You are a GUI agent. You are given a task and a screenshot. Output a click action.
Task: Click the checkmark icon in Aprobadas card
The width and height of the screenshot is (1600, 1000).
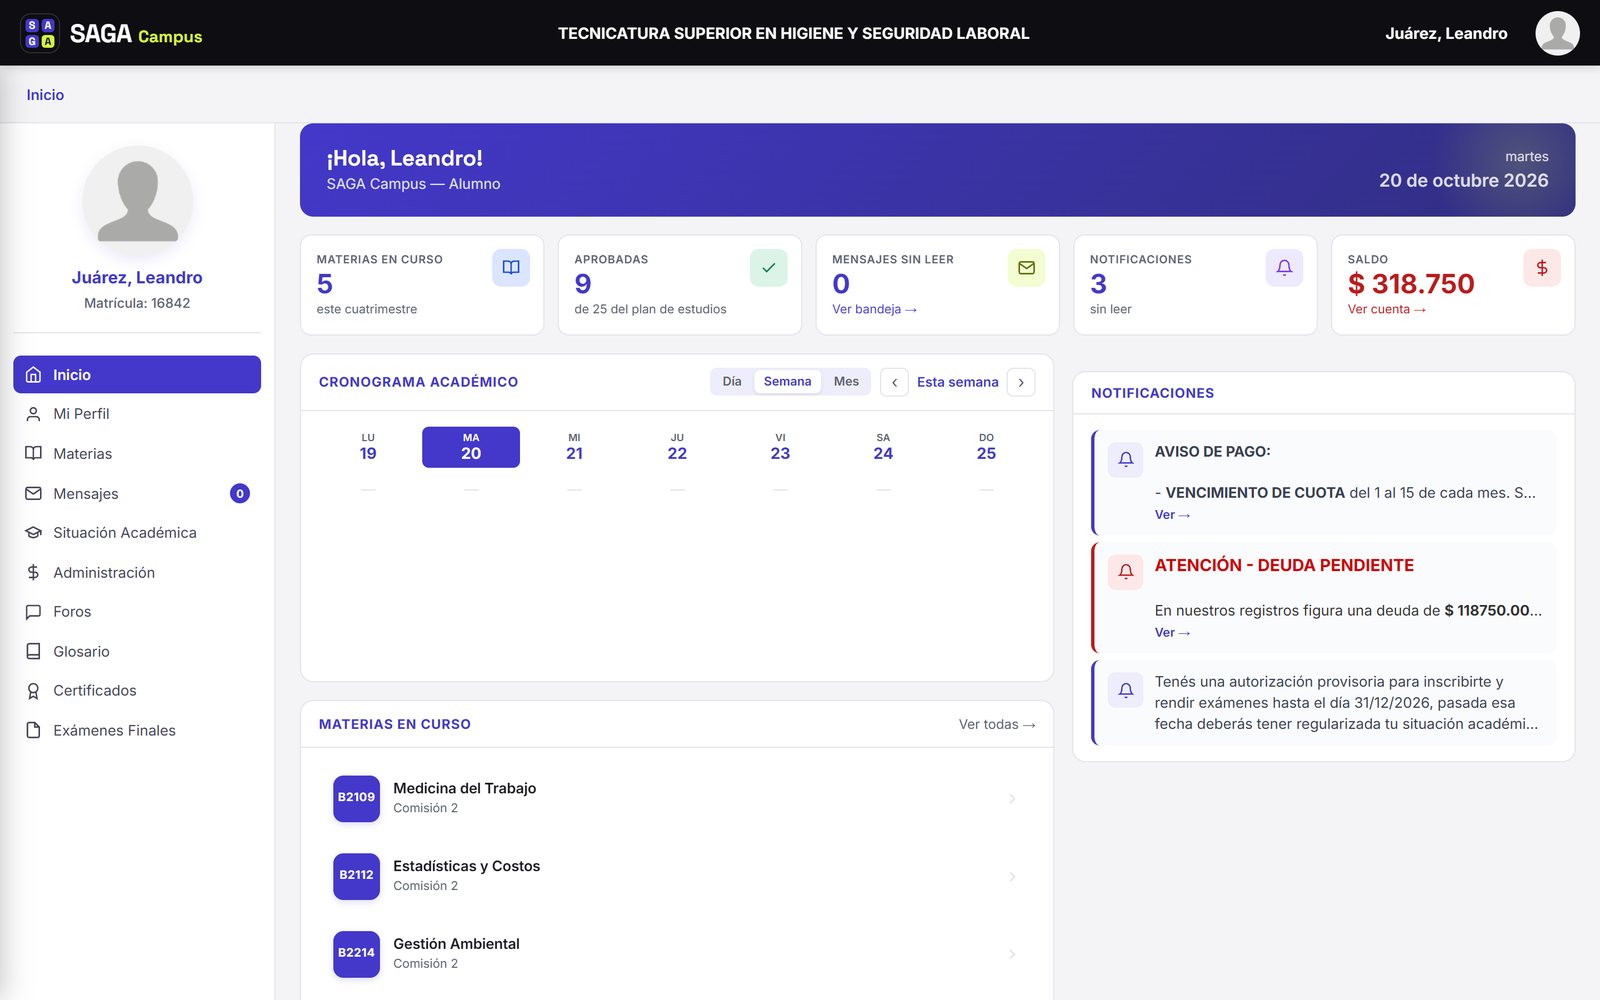coord(769,267)
